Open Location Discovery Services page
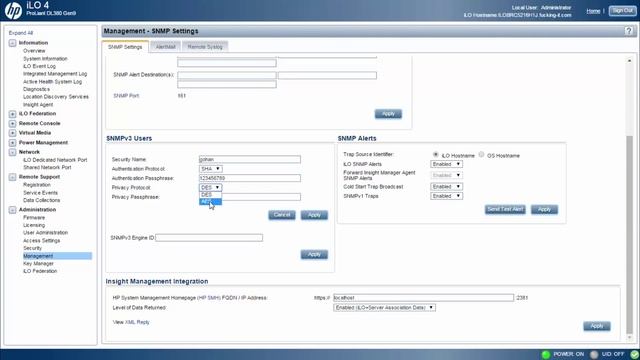 coord(56,97)
